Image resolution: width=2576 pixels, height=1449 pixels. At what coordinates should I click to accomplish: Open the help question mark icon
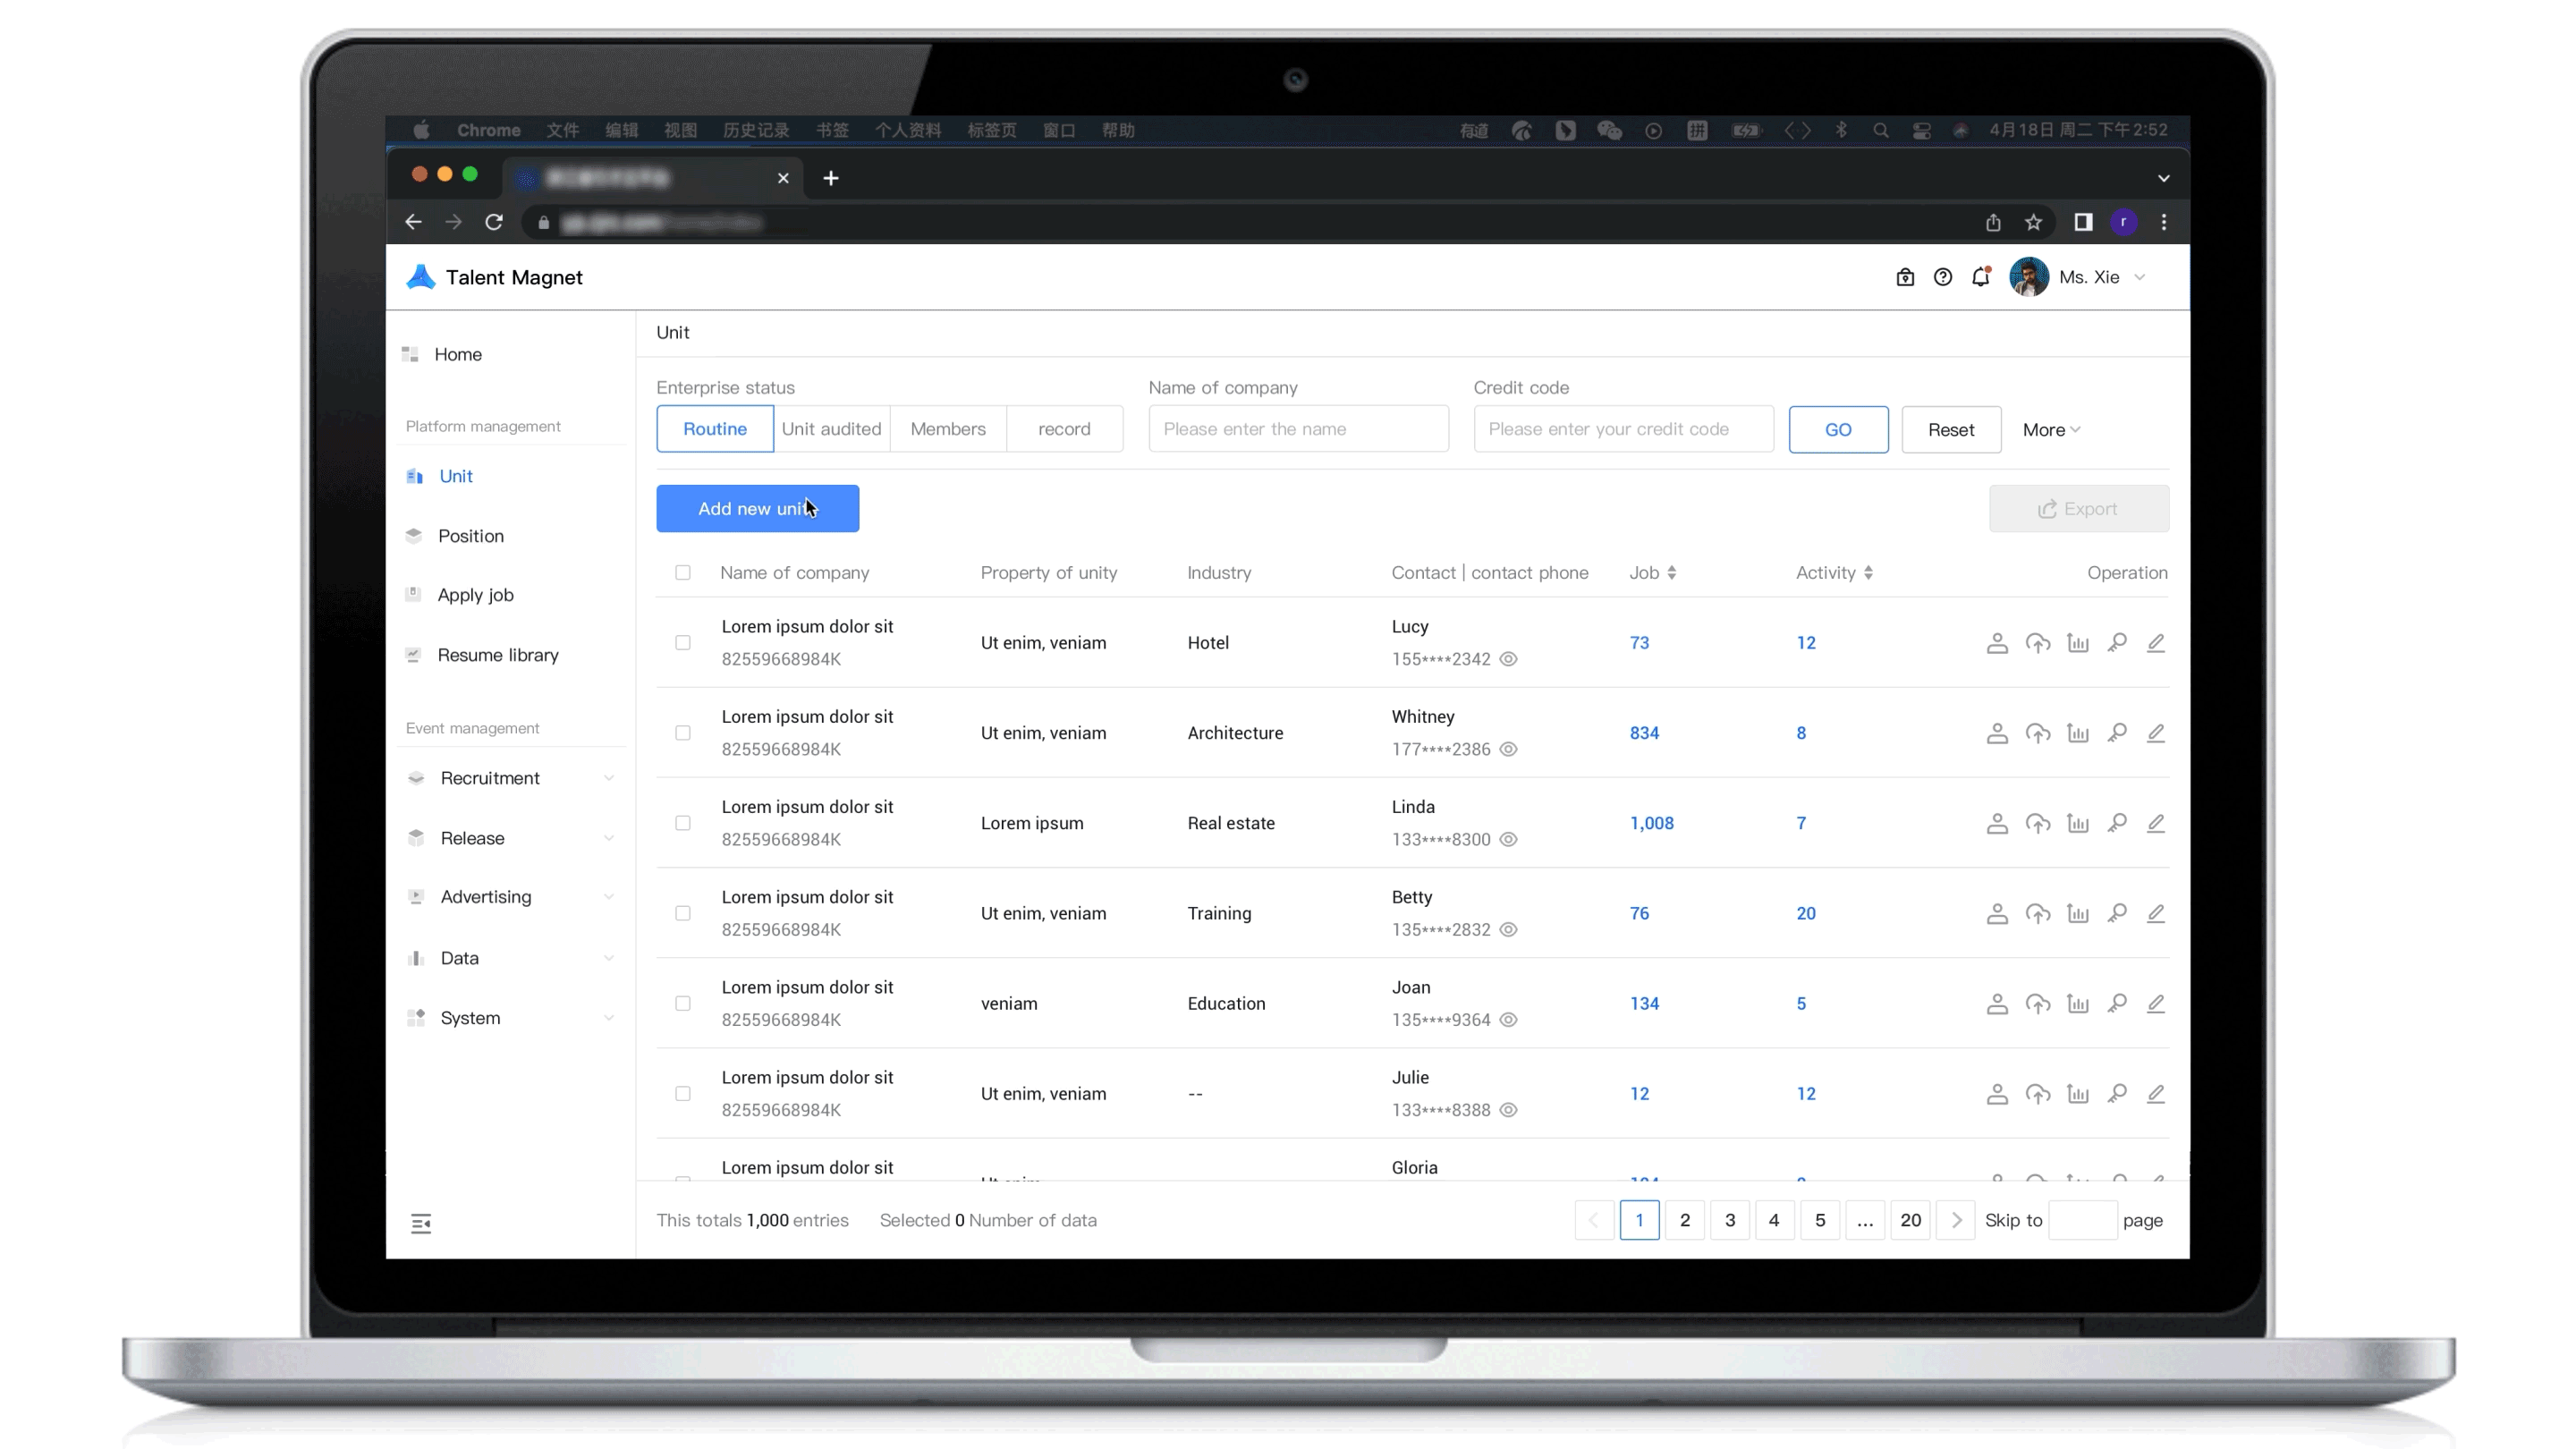pyautogui.click(x=1942, y=277)
